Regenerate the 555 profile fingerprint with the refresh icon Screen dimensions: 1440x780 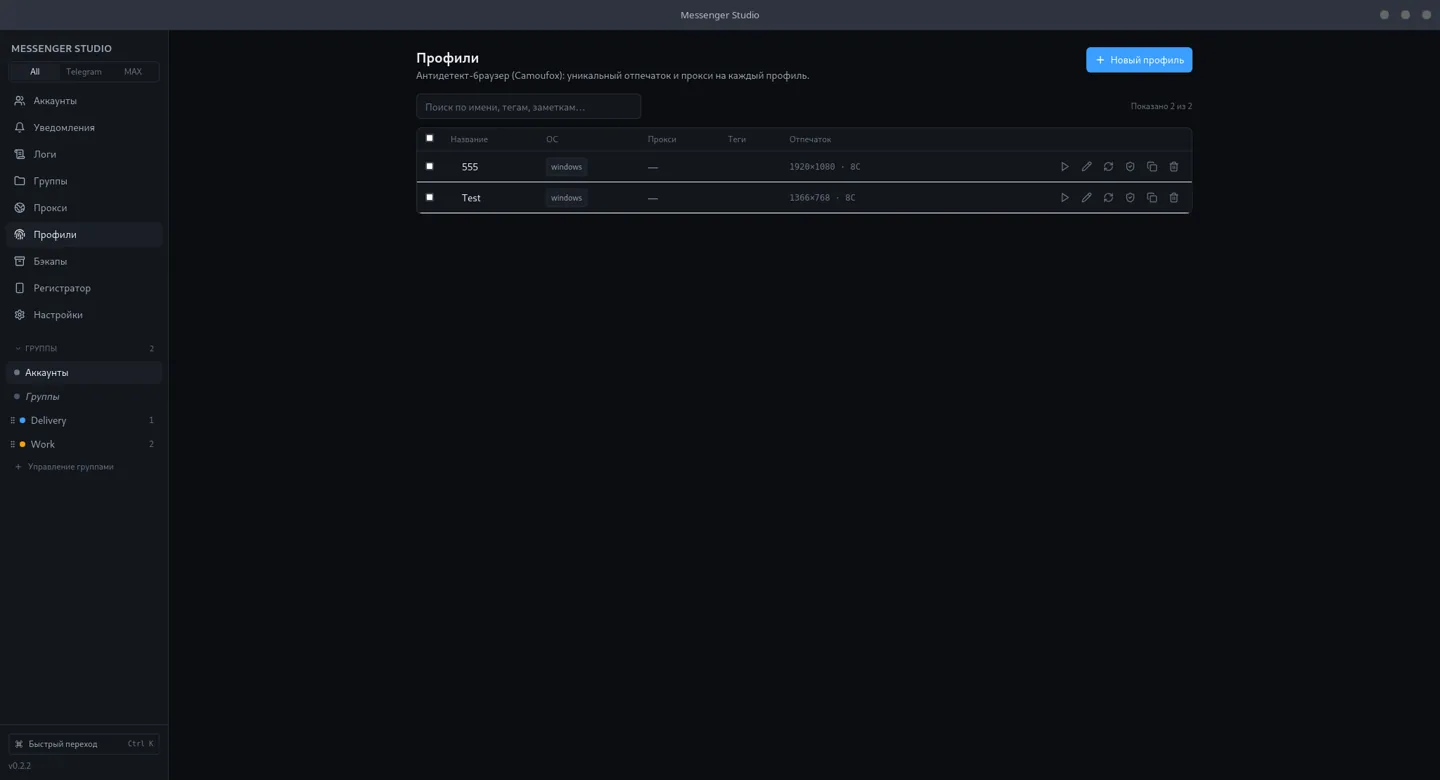[1108, 167]
